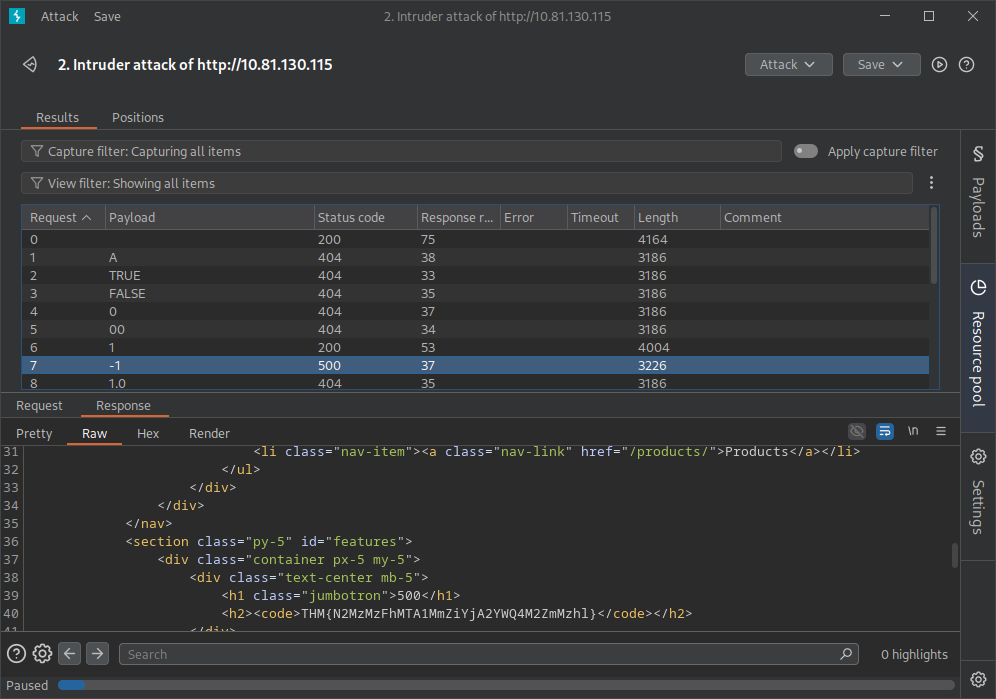Navigate back using the top-left arrow
Screen dimensions: 996x699
click(x=29, y=64)
